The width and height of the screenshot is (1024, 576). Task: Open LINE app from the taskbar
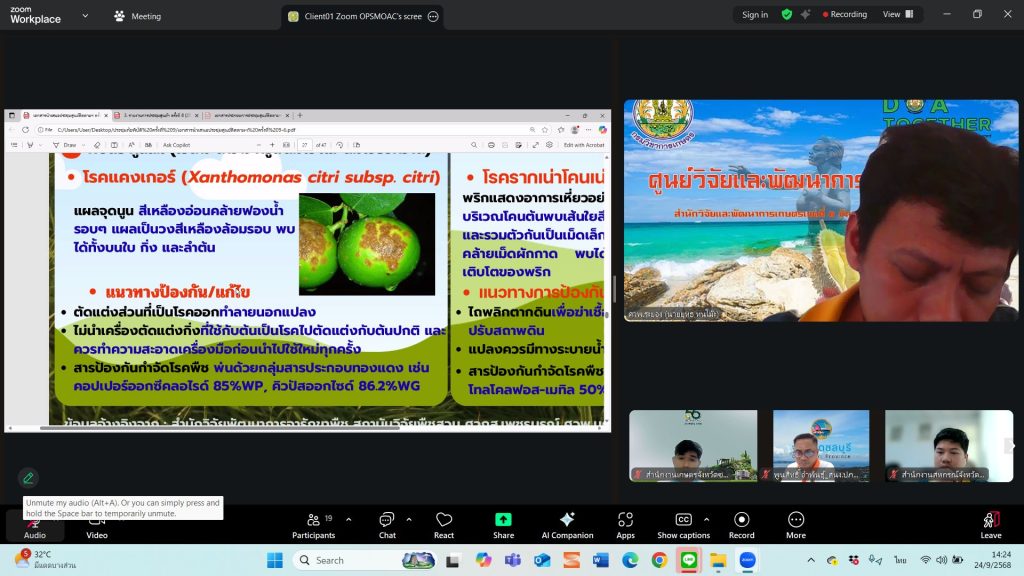pyautogui.click(x=688, y=560)
